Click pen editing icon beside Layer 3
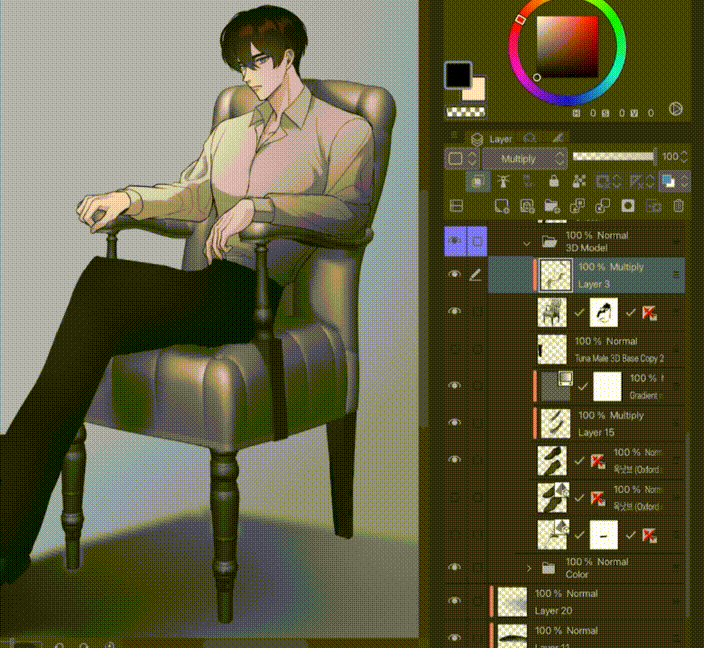Viewport: 704px width, 648px height. pyautogui.click(x=475, y=275)
